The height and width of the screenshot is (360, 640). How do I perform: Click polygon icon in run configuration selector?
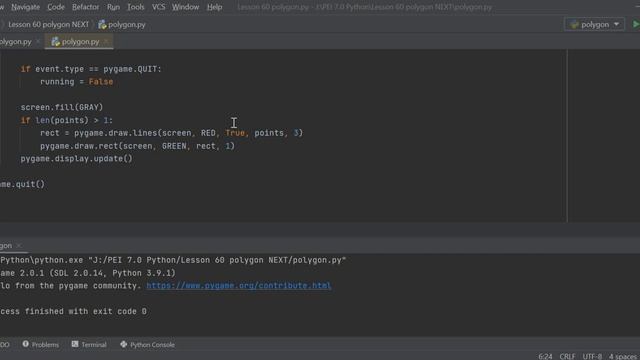[x=574, y=24]
